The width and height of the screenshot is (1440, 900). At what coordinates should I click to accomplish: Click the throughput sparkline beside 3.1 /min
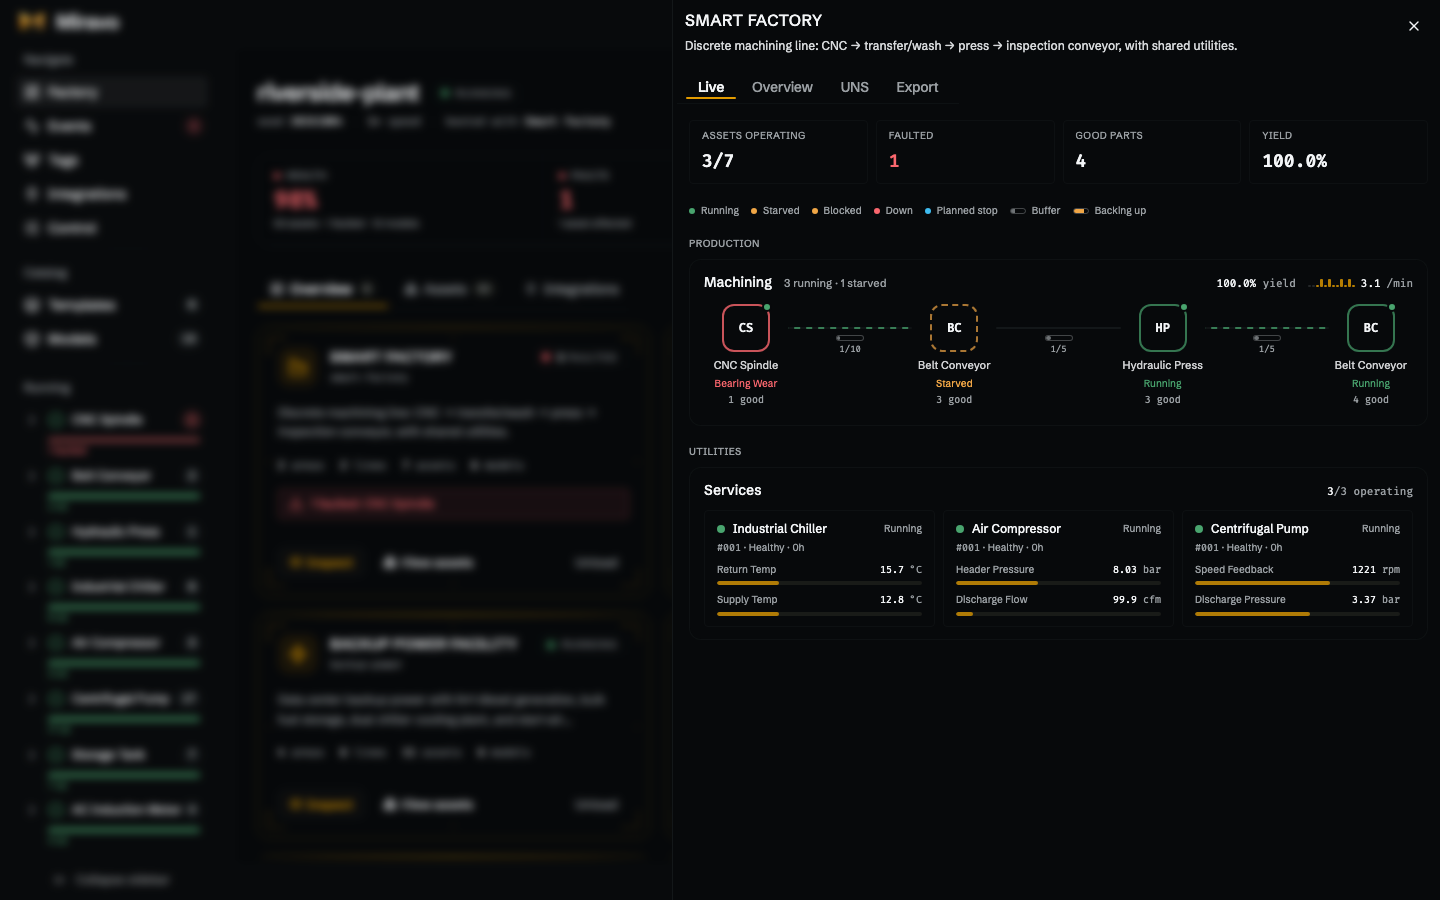[x=1331, y=283]
